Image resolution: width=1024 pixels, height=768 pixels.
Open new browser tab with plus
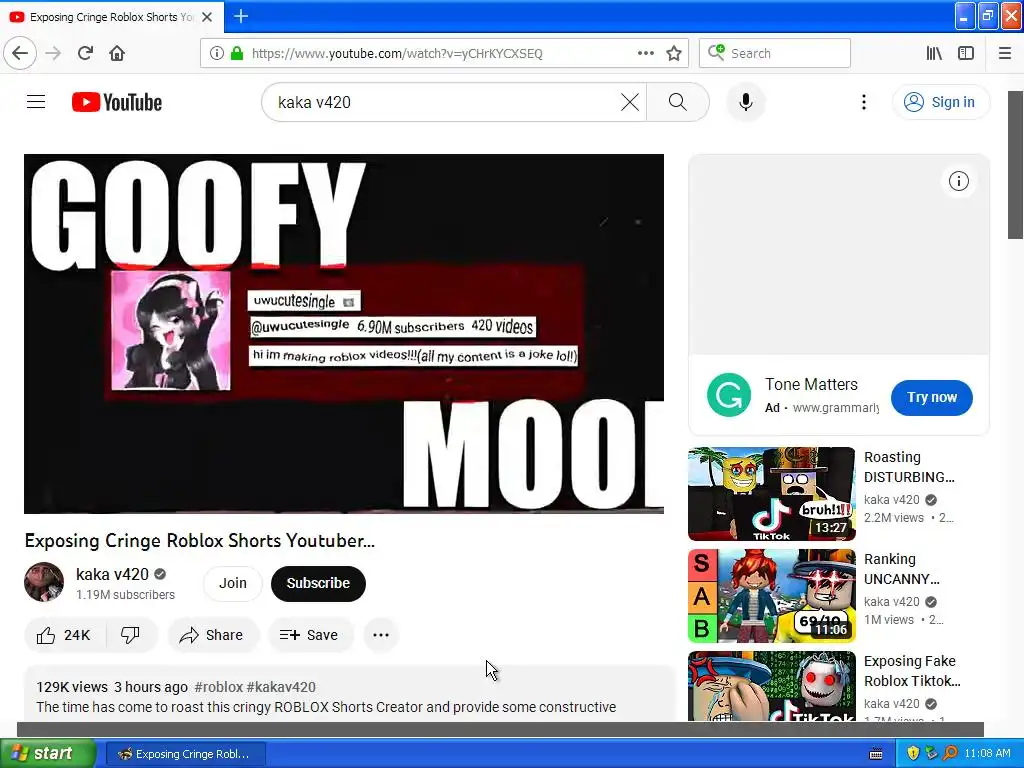[x=241, y=16]
